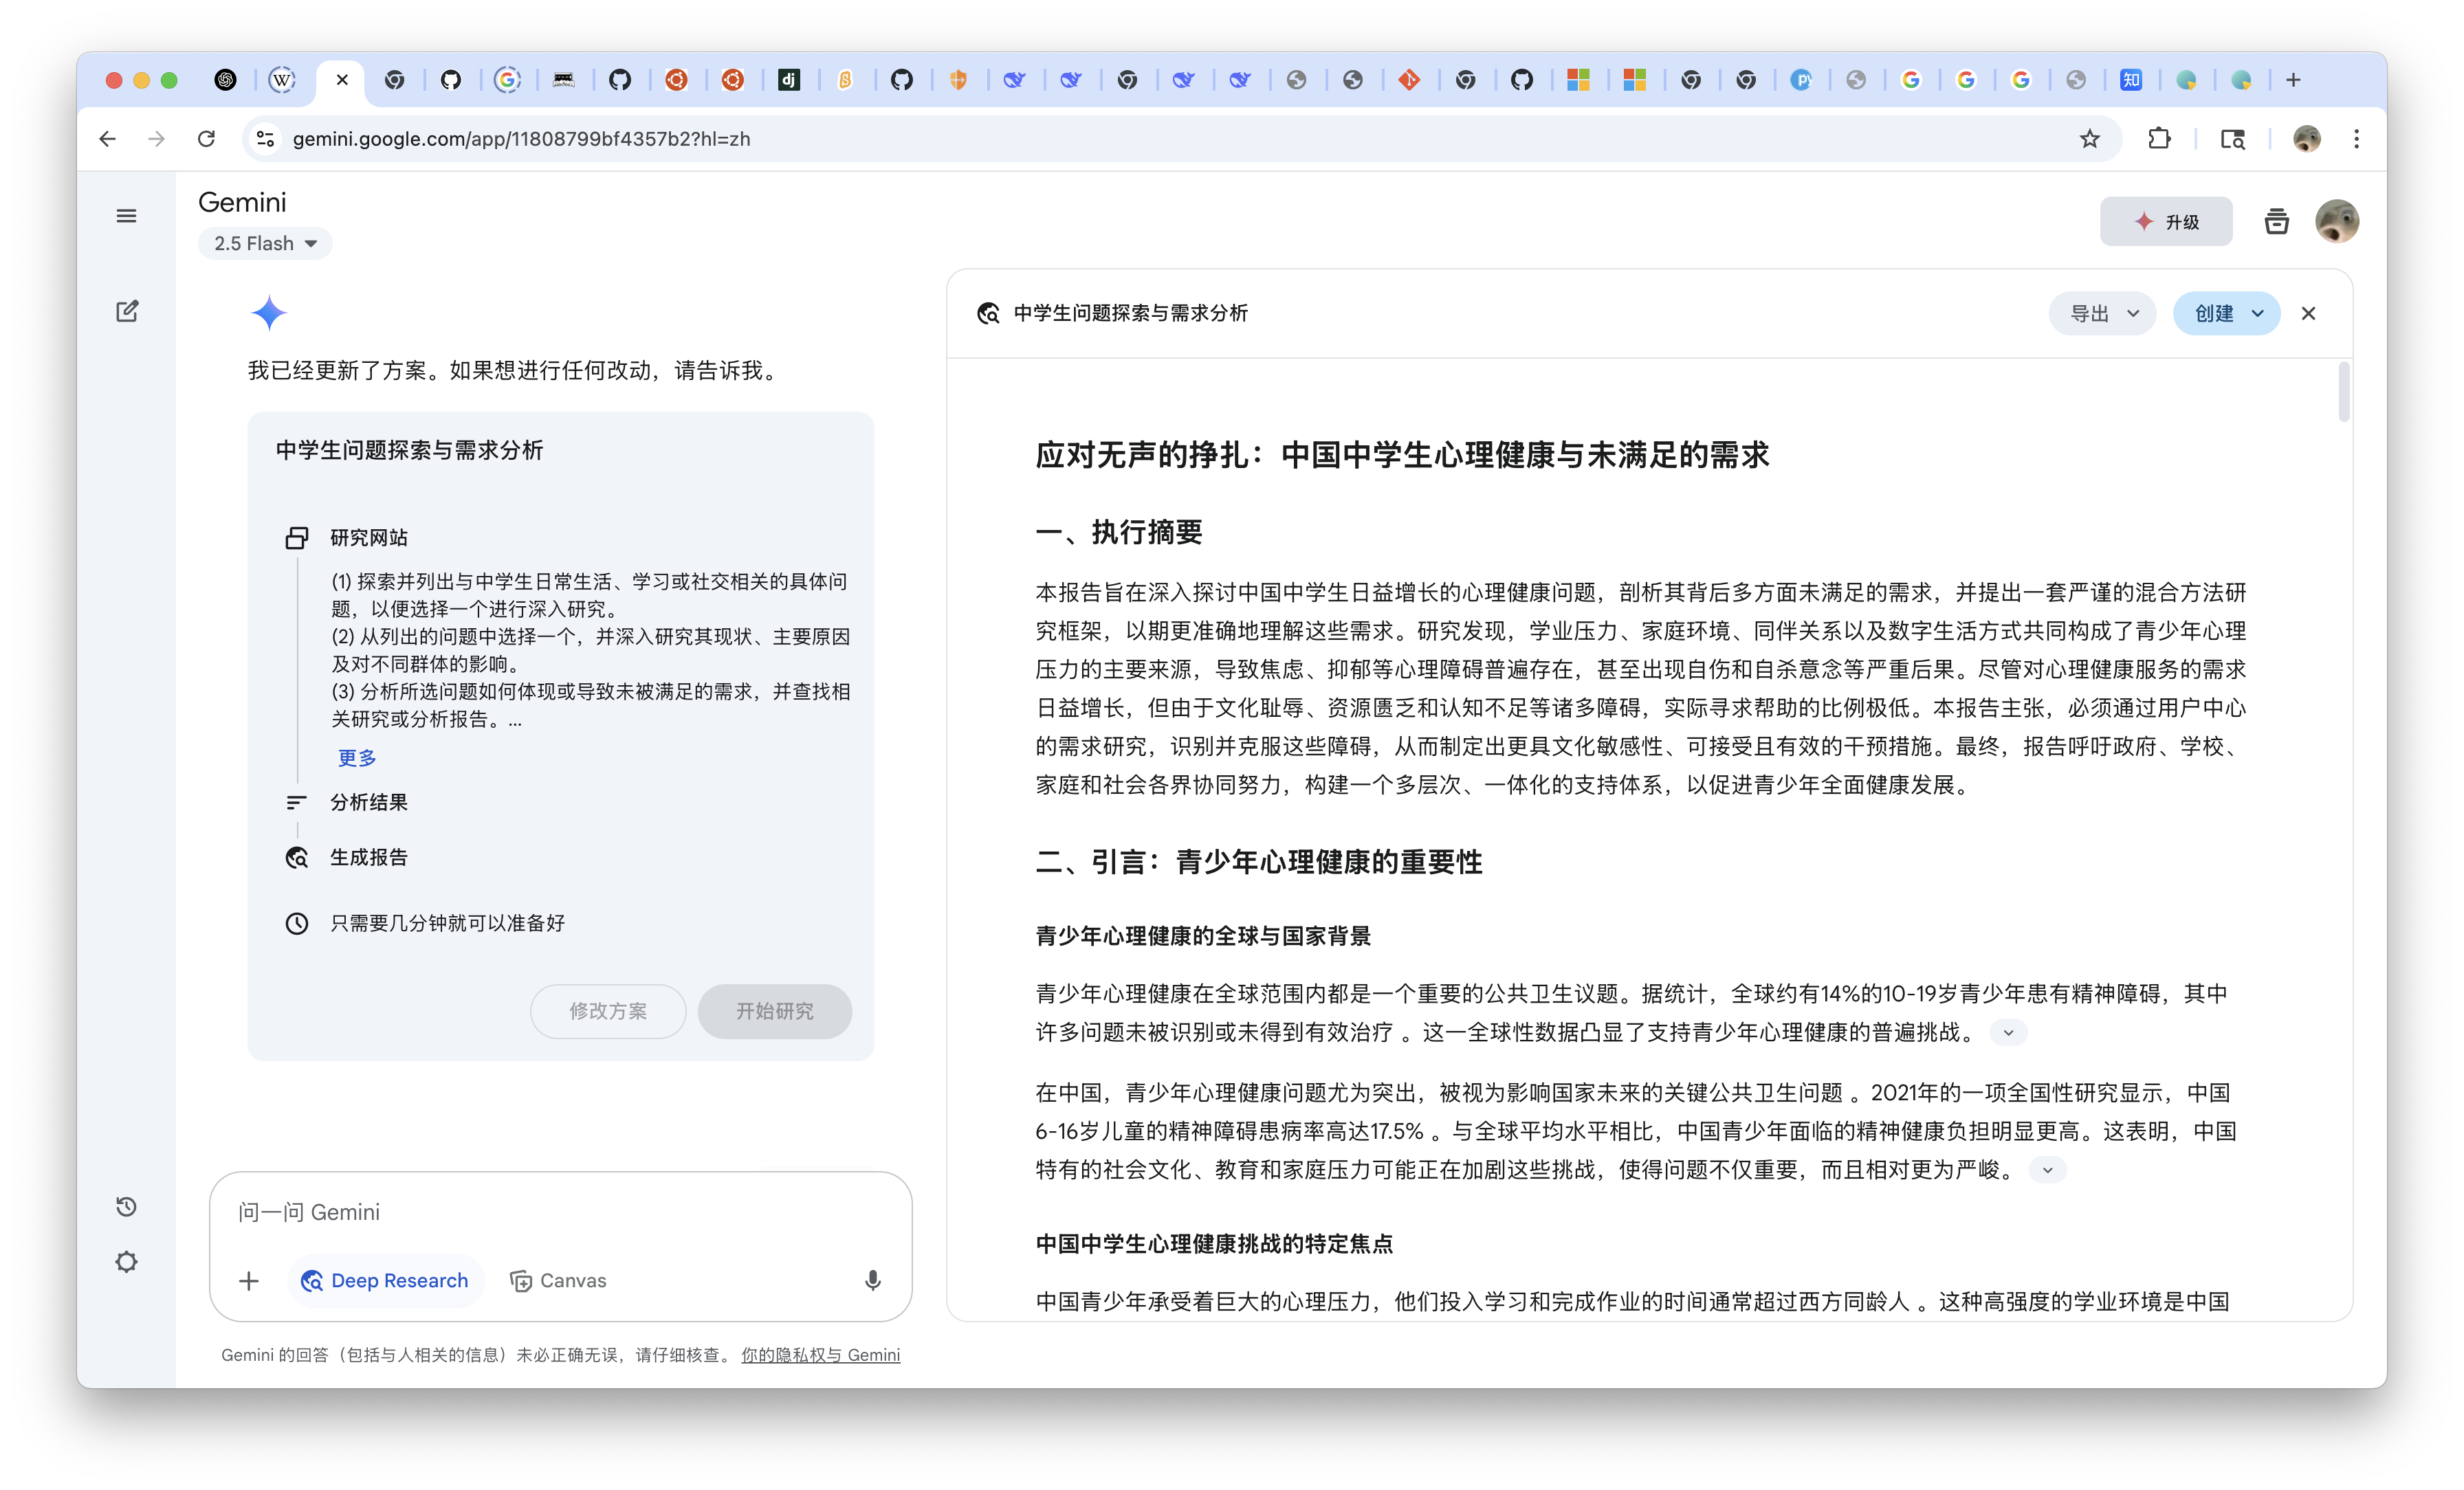This screenshot has width=2464, height=1490.
Task: Toggle Deep Research mode chip
Action: [x=385, y=1281]
